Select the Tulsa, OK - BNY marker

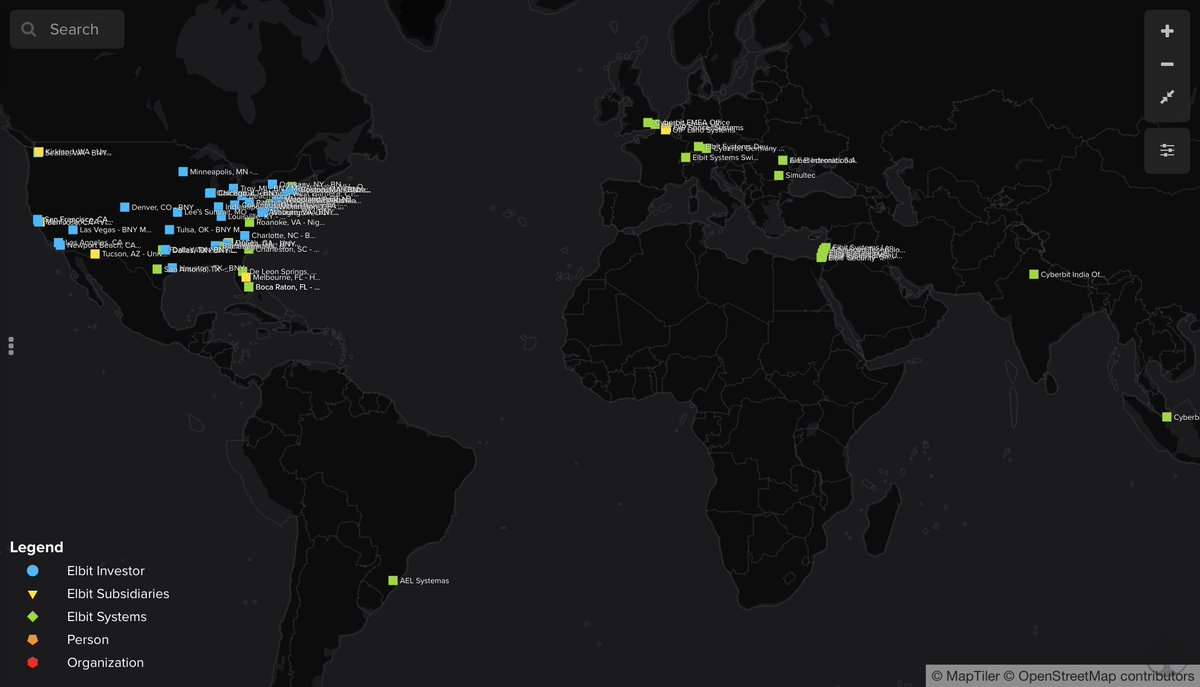point(170,230)
